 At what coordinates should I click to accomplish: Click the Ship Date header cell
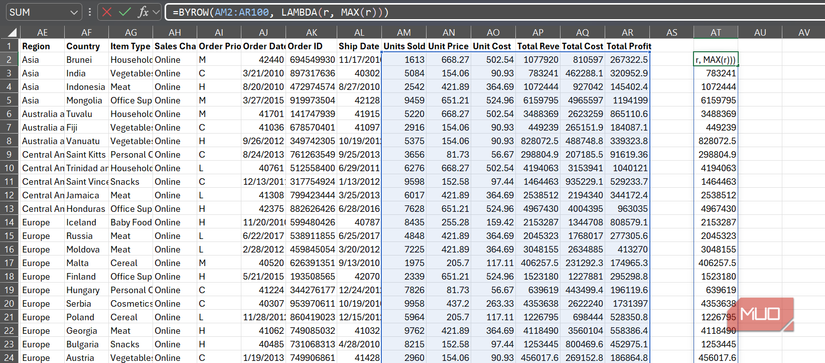358,46
